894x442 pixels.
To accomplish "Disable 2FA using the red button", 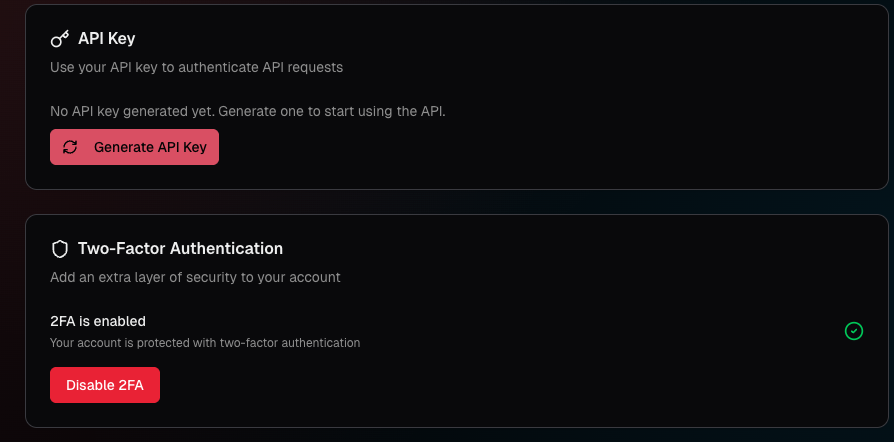I will 105,385.
